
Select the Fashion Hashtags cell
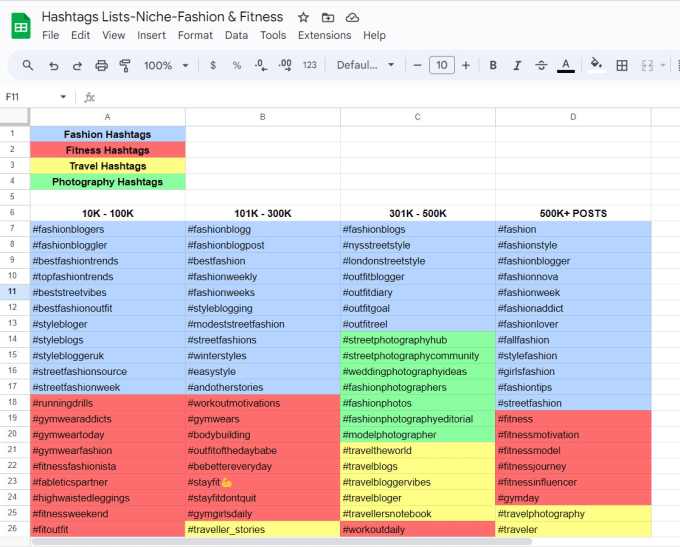108,134
